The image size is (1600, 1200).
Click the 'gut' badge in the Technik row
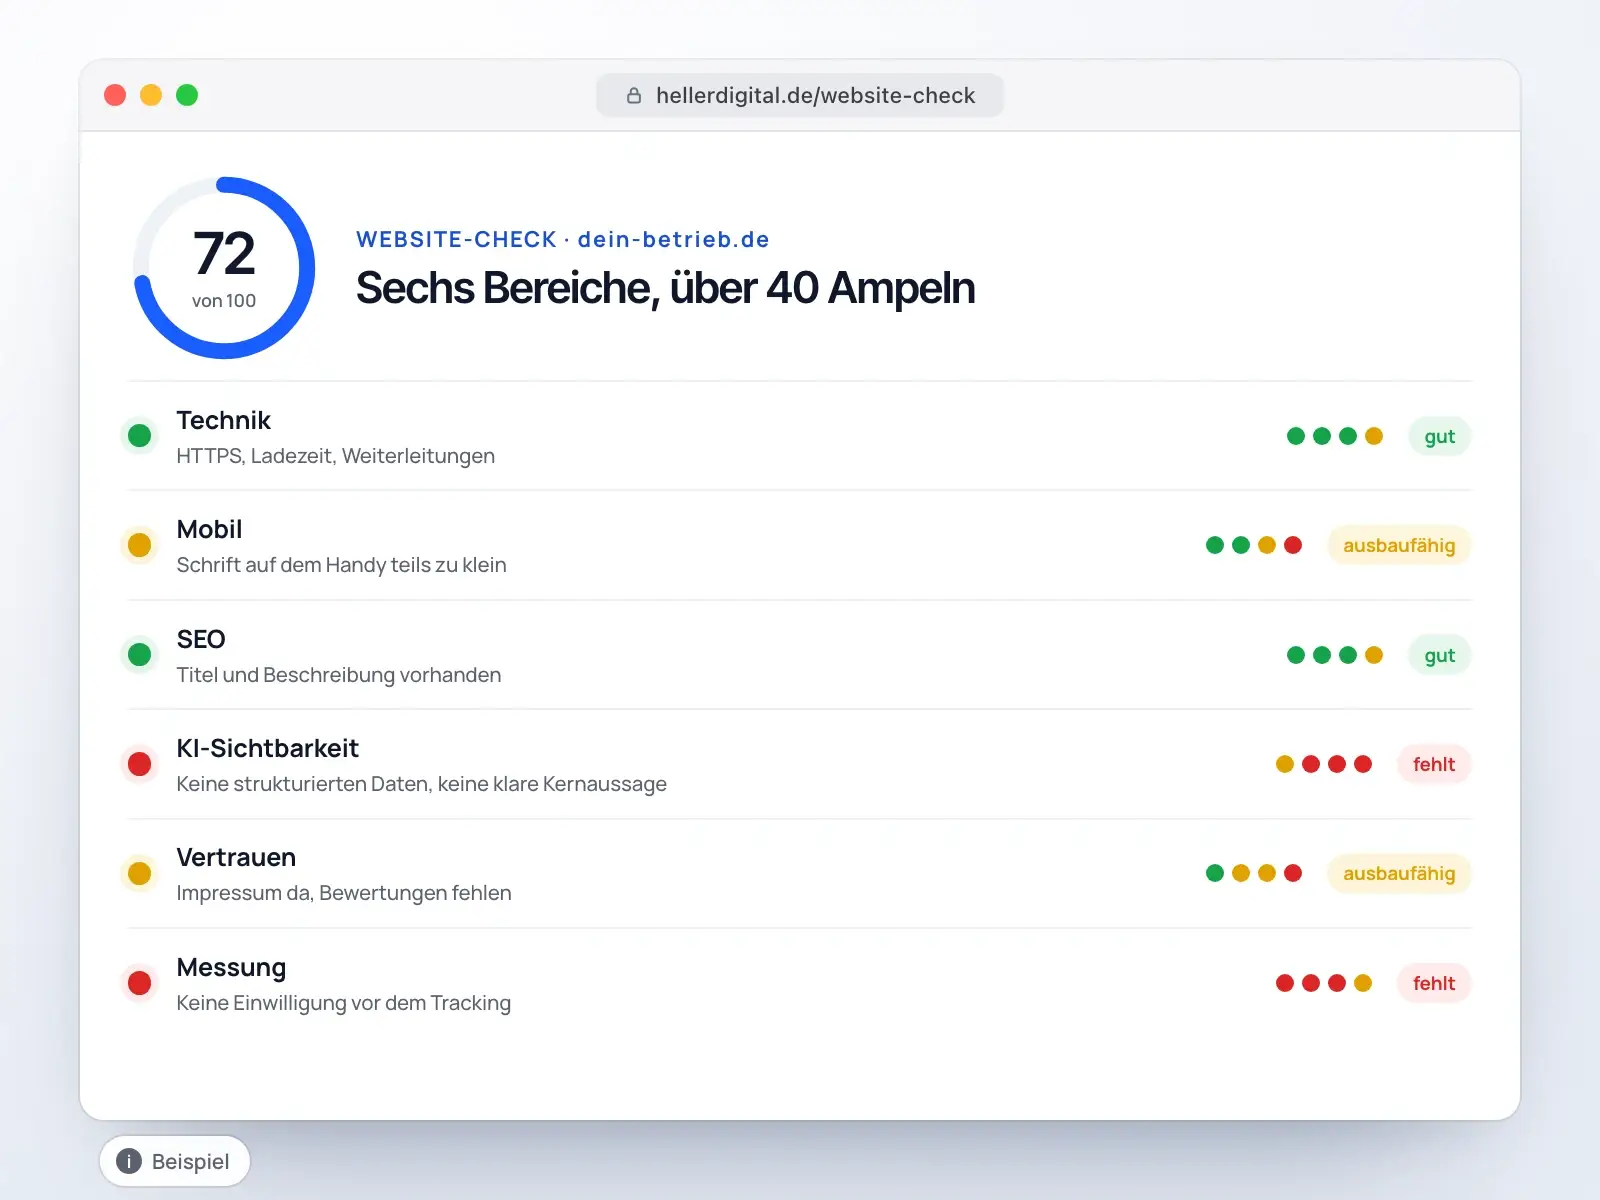tap(1440, 436)
